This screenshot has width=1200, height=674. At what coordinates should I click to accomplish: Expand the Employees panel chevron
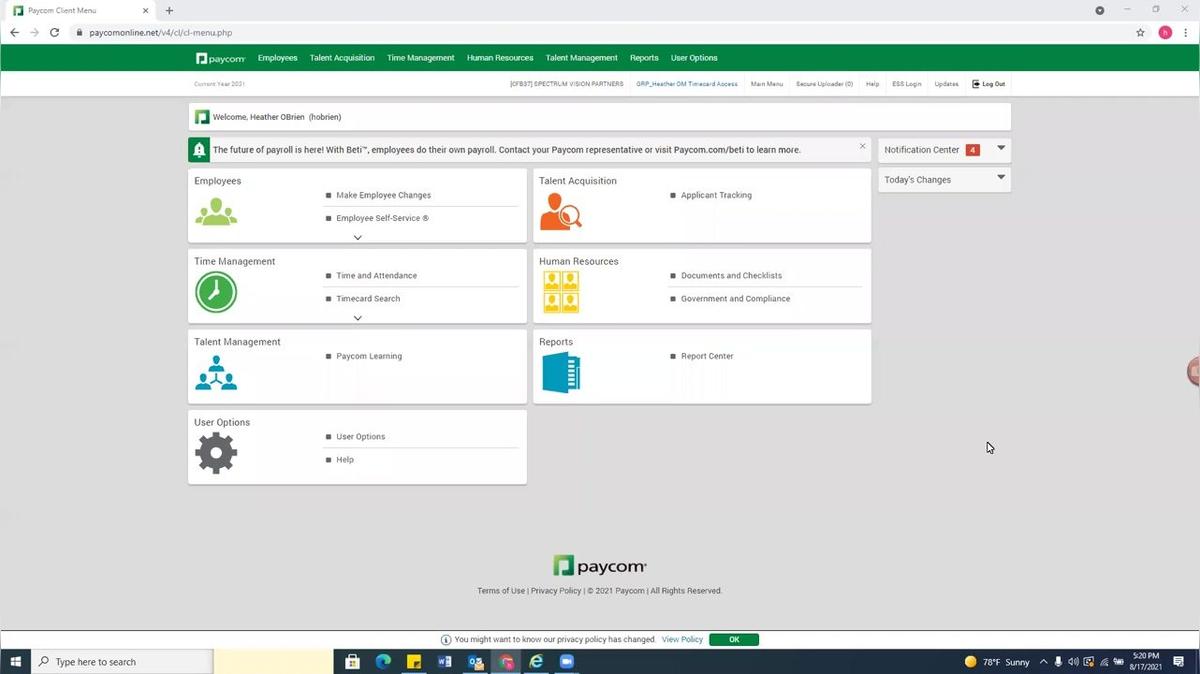pos(357,237)
